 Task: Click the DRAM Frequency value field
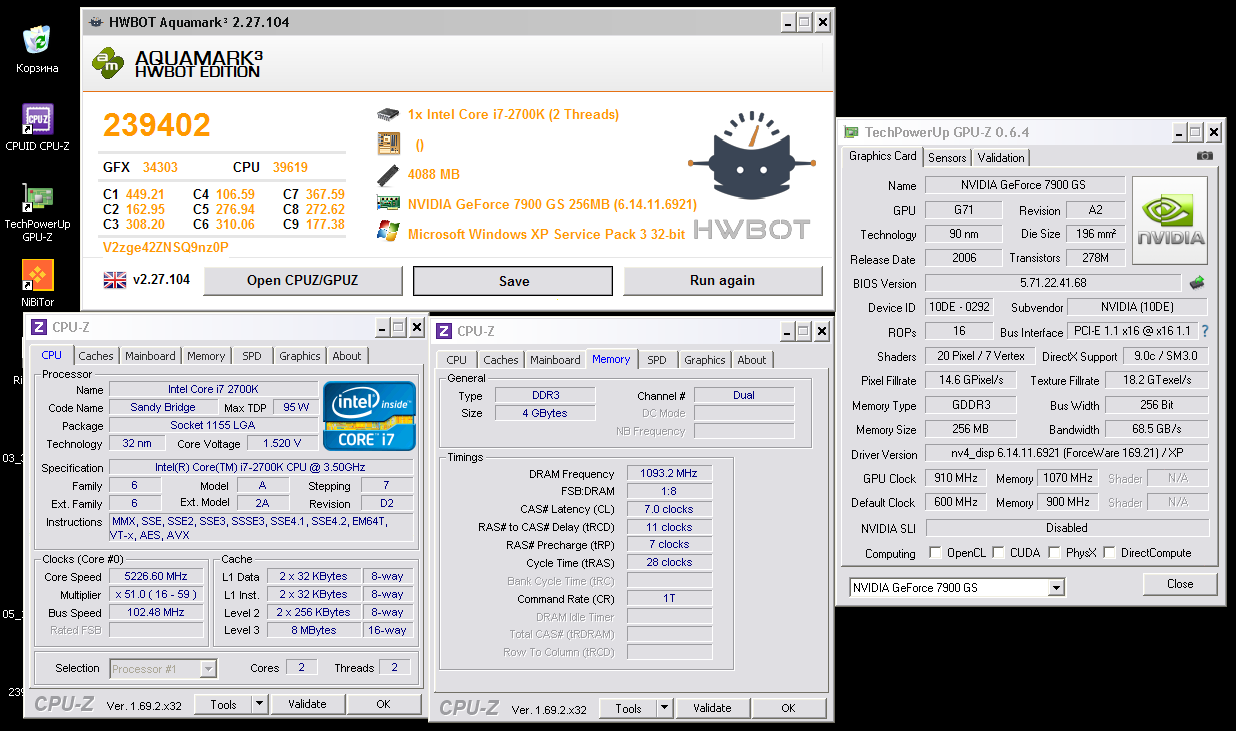[x=670, y=473]
